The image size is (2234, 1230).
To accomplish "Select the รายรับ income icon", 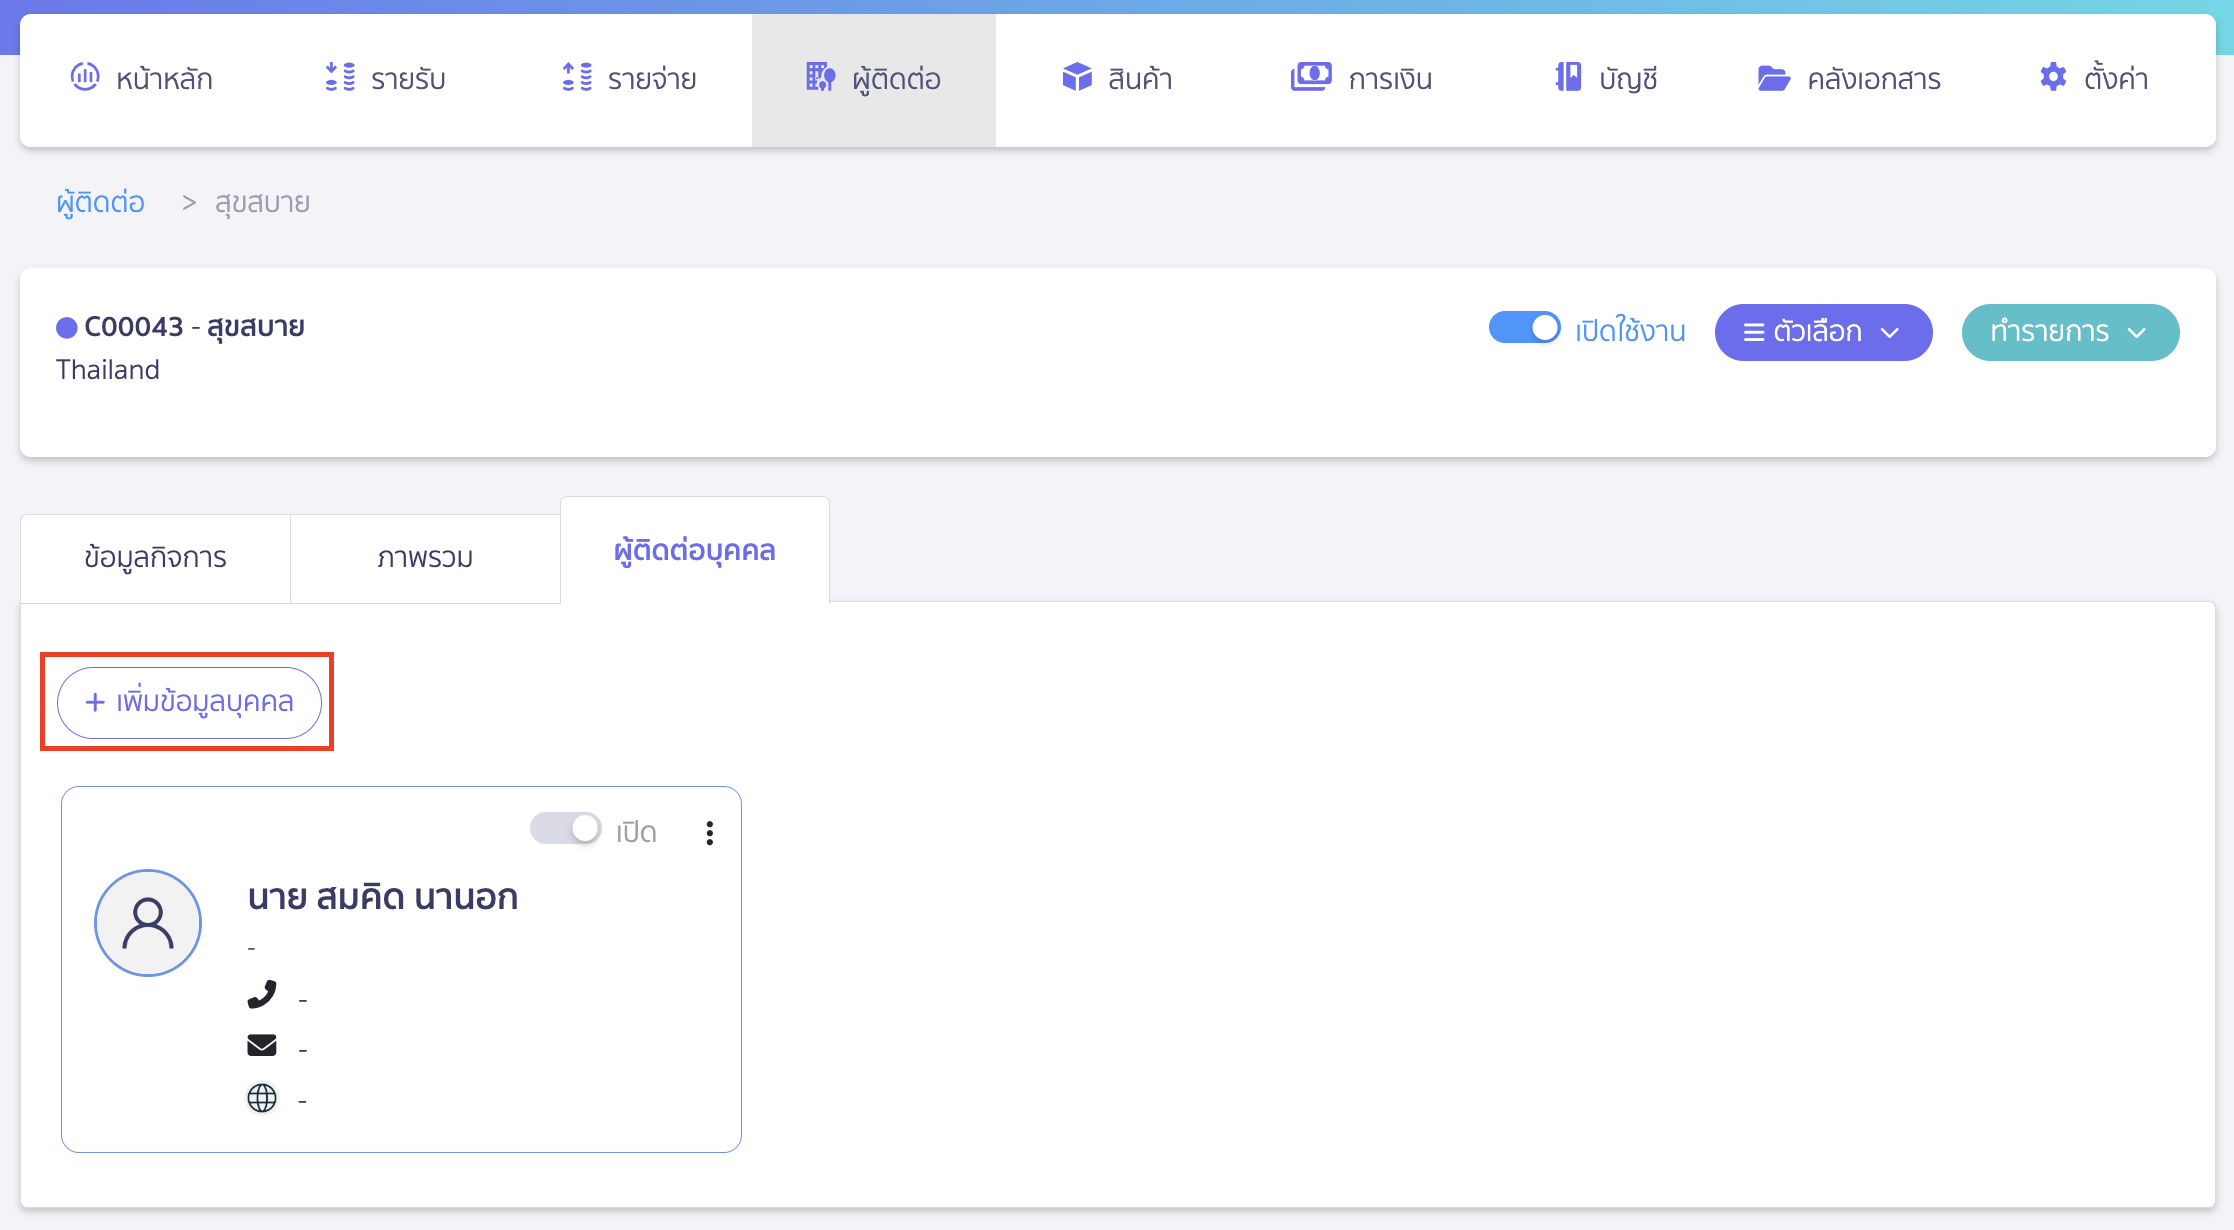I will pyautogui.click(x=339, y=78).
